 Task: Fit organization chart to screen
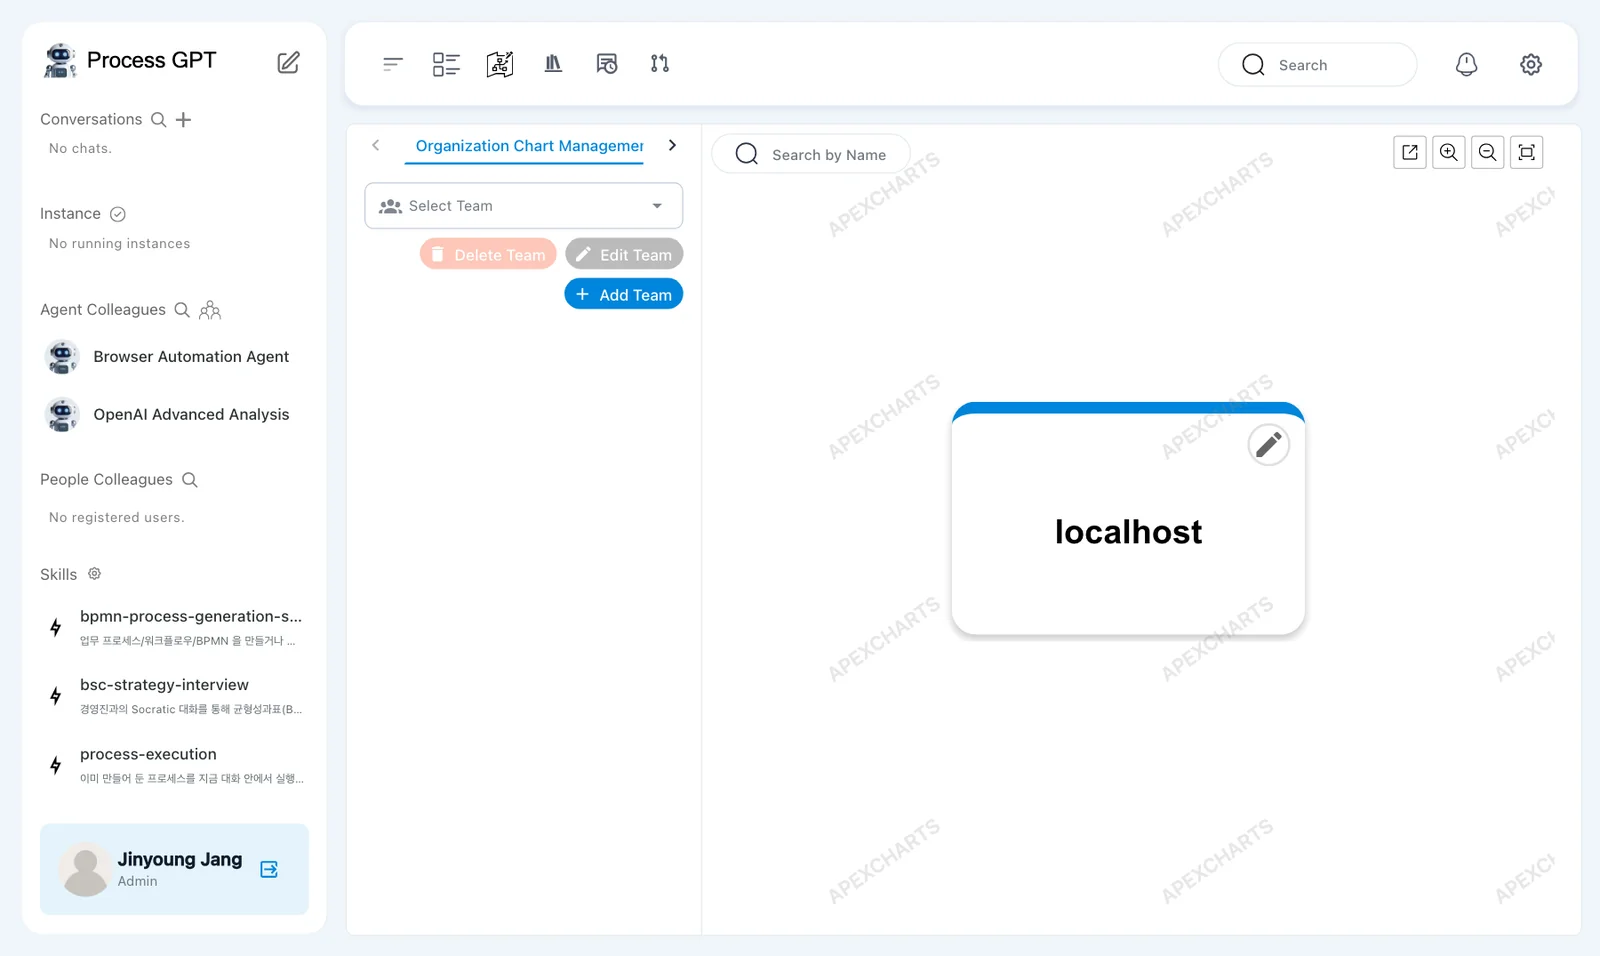coord(1527,152)
